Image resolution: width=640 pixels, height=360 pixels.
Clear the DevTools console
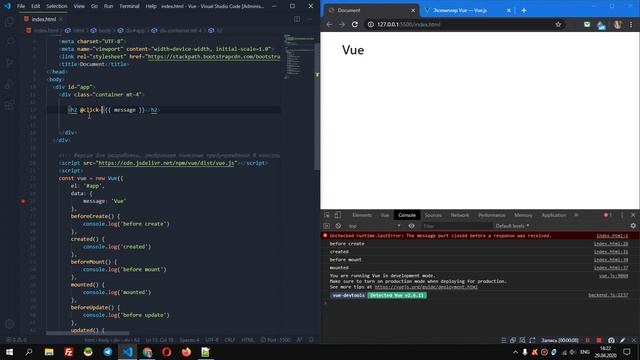click(x=338, y=226)
